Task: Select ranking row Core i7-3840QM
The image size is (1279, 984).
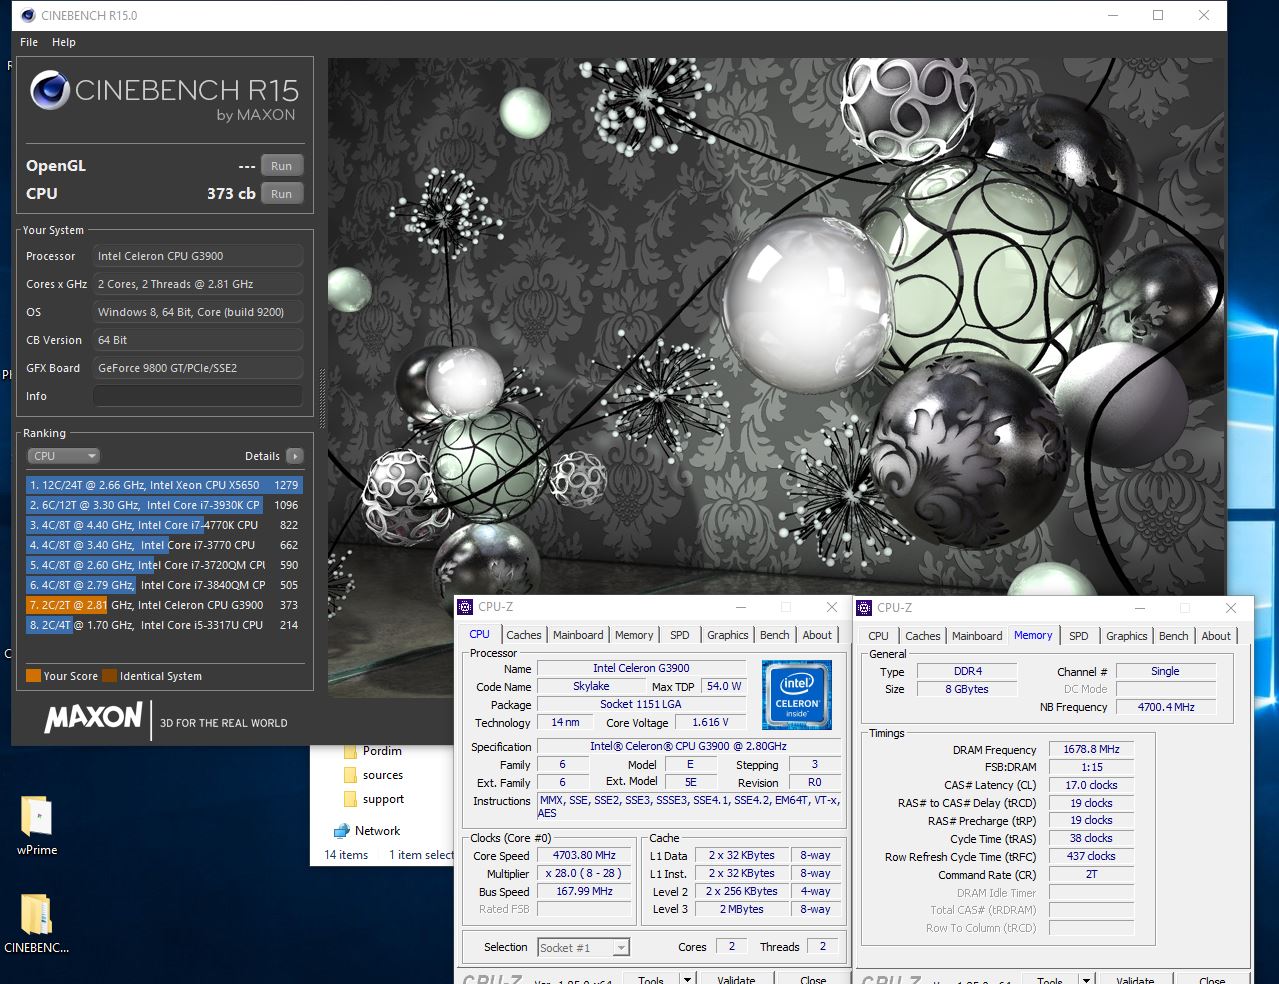Action: [164, 585]
